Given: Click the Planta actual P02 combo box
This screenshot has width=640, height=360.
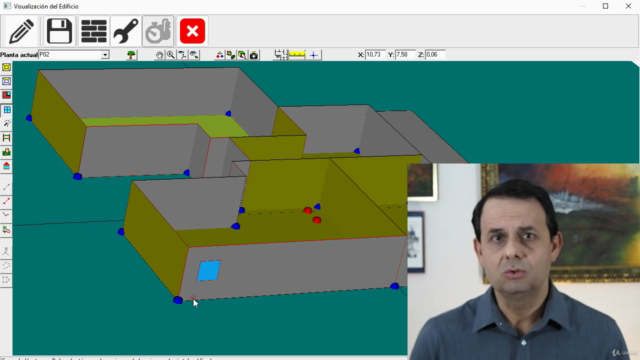Looking at the screenshot, I should 73,55.
